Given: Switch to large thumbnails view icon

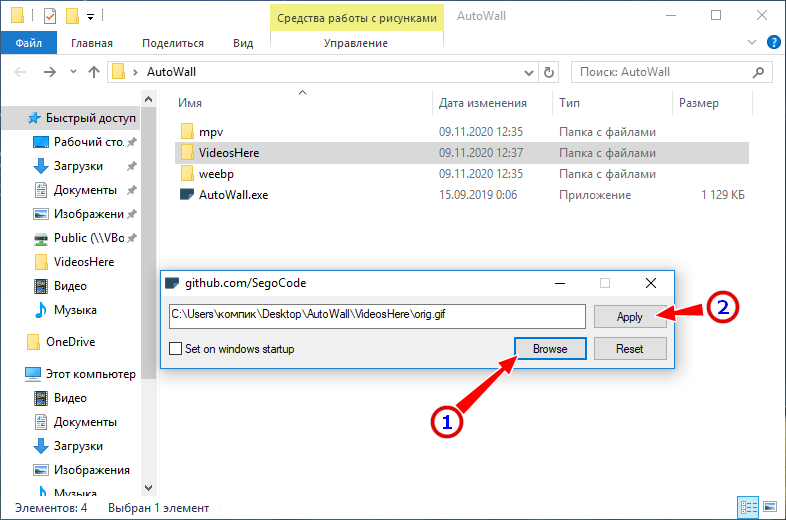Looking at the screenshot, I should 769,507.
